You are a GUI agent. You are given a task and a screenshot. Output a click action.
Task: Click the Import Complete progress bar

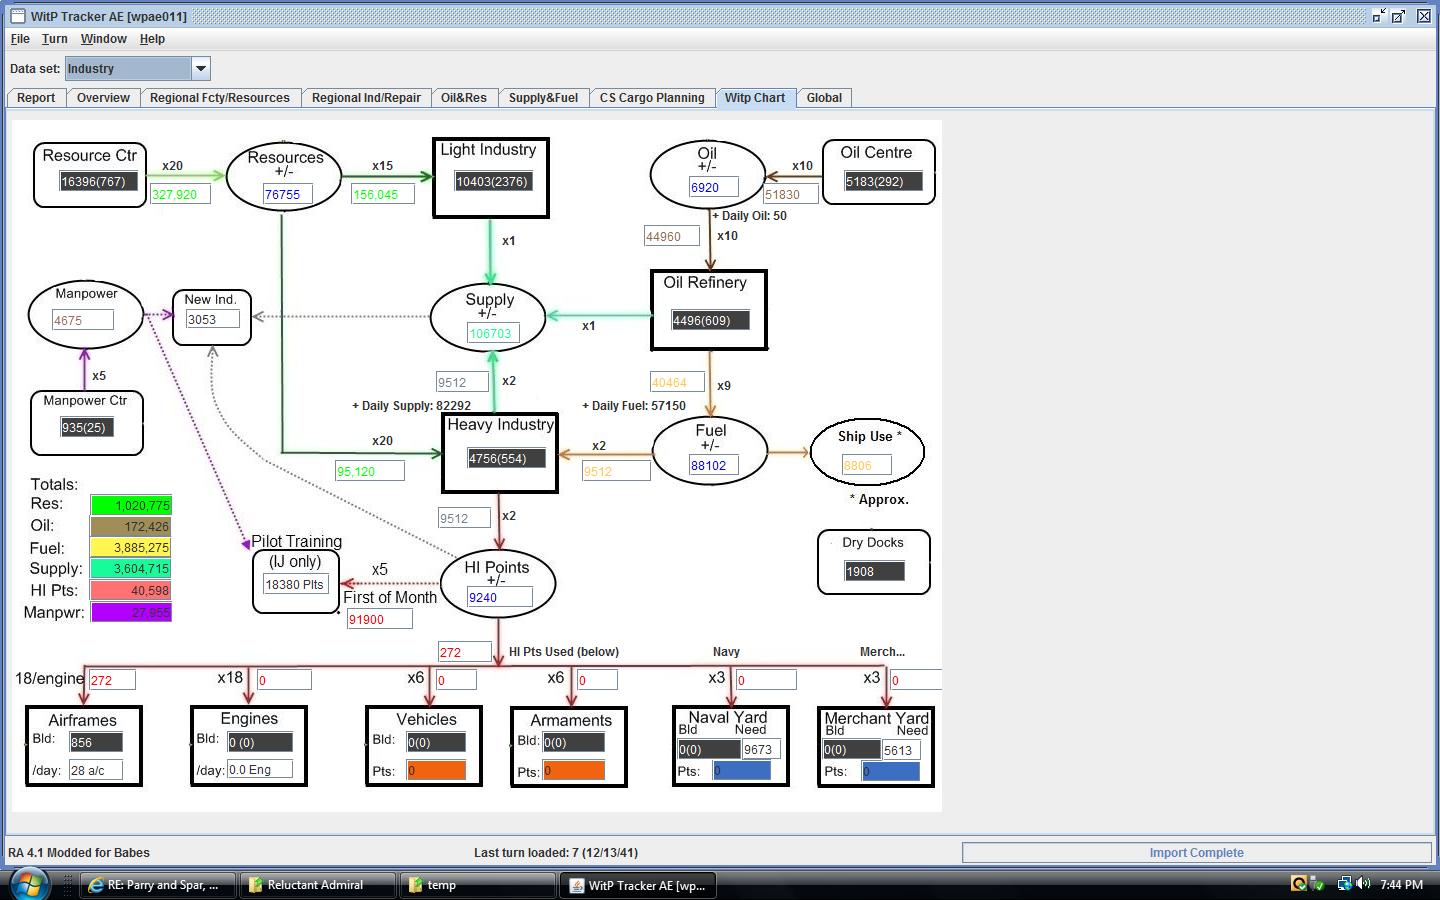coord(1196,853)
